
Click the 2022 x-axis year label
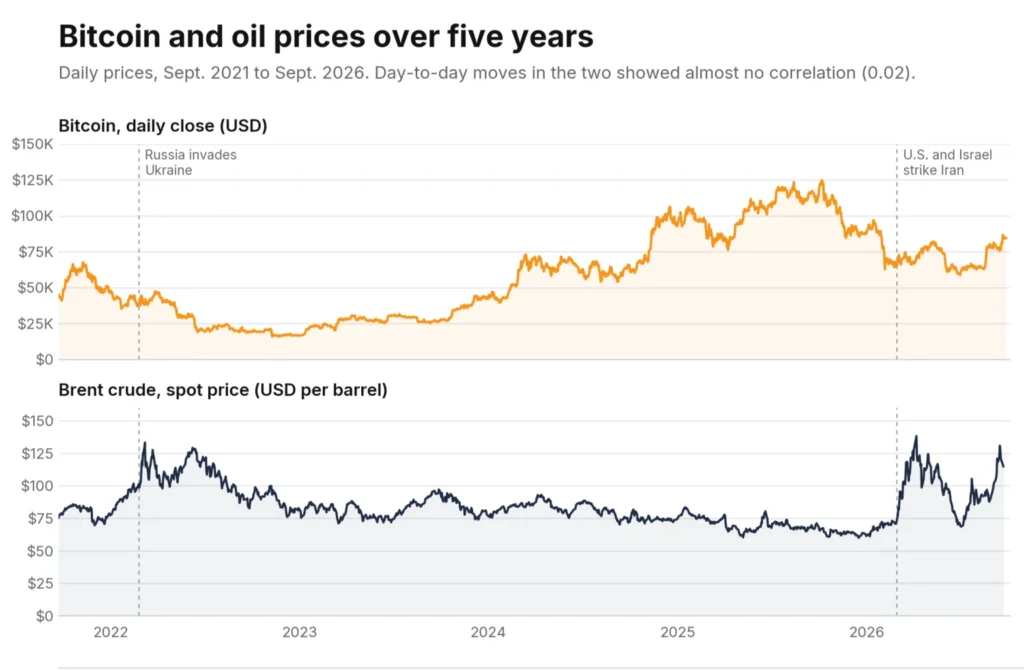[110, 632]
